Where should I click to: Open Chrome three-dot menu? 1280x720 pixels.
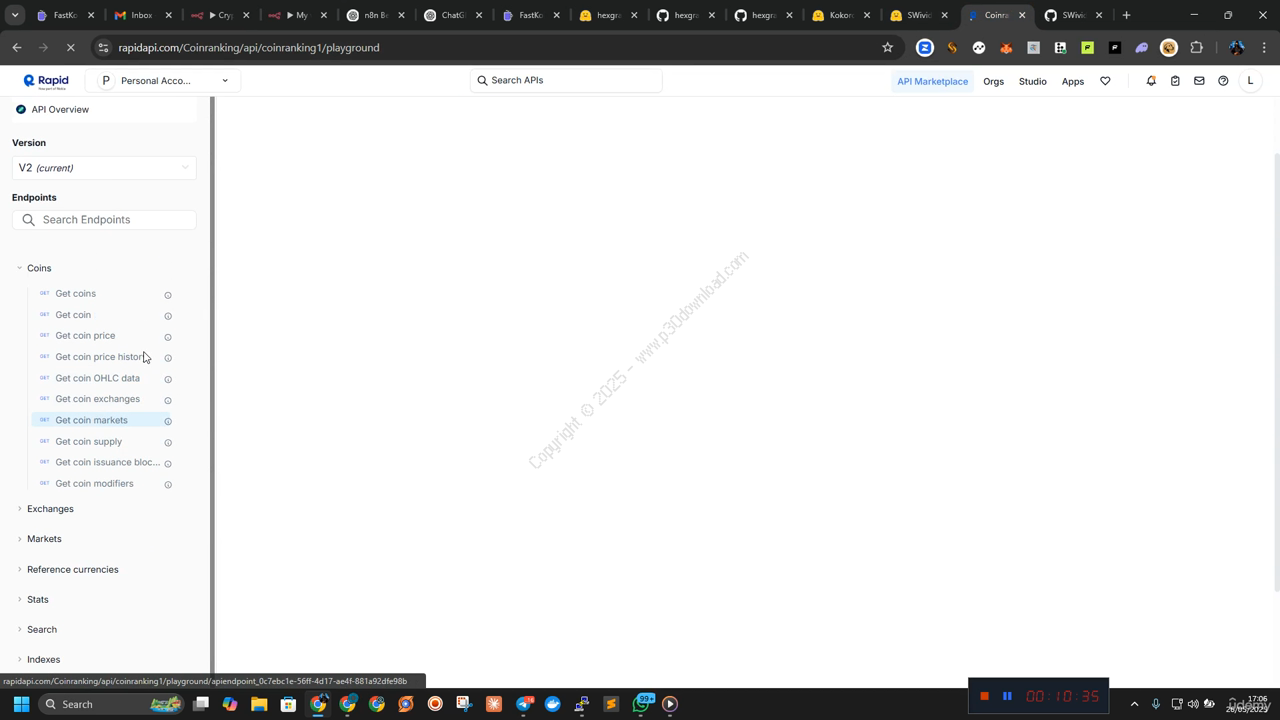[x=1264, y=47]
